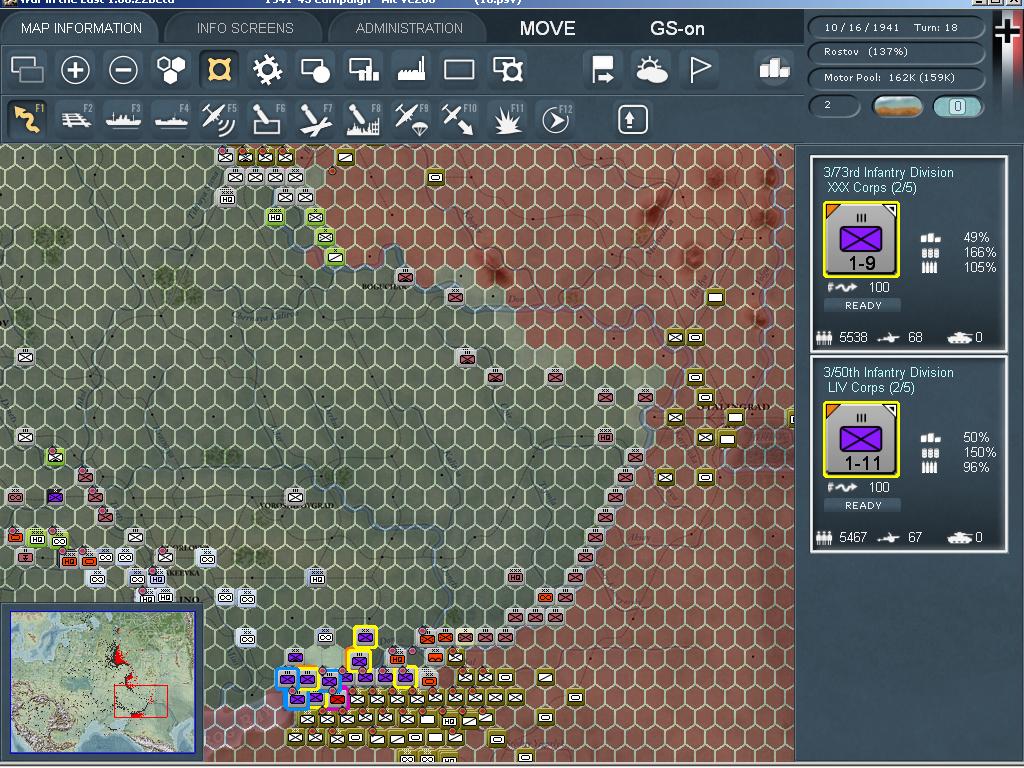Click the 5538 men count in first card
Screen dimensions: 1024x768
coord(853,338)
